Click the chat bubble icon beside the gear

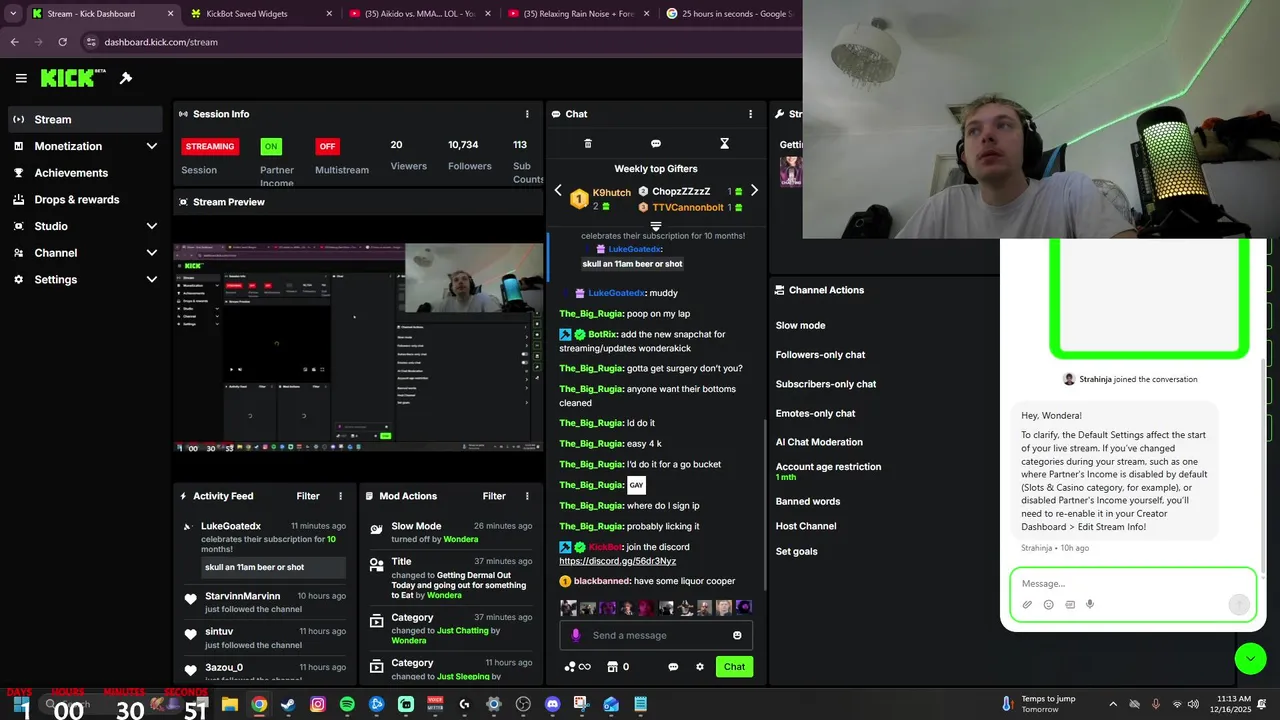click(673, 667)
